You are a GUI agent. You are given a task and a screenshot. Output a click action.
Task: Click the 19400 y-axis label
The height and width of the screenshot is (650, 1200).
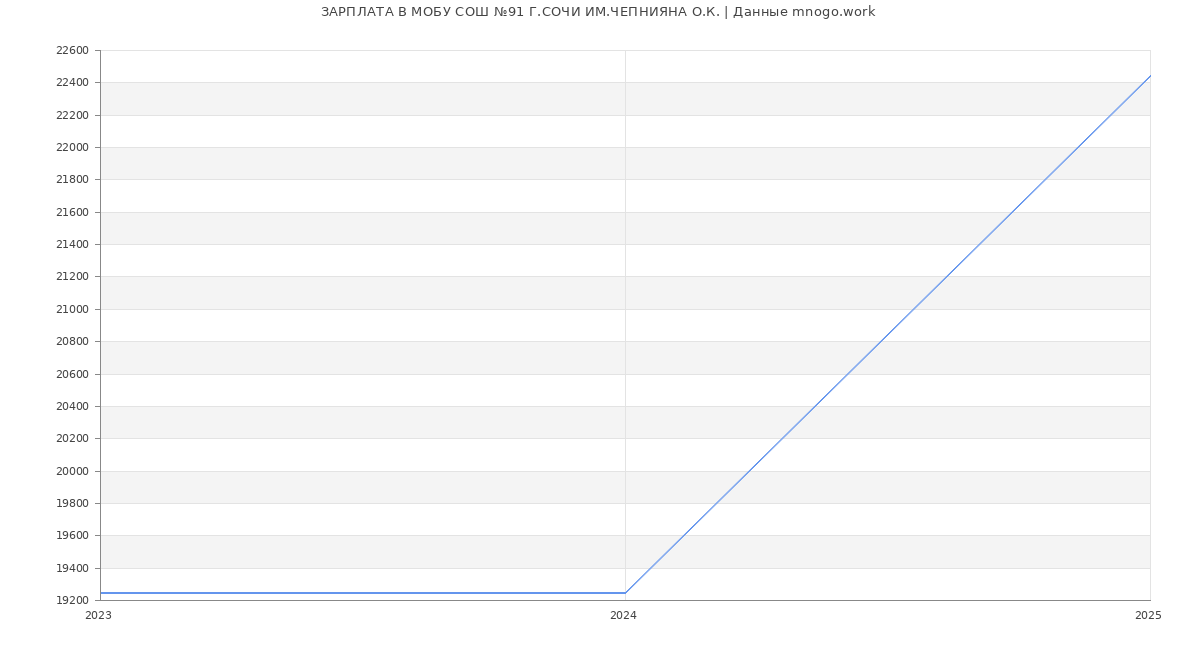[x=72, y=568]
